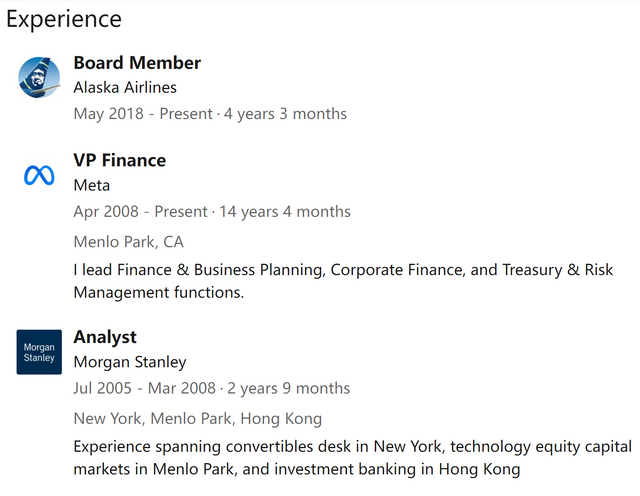Select the Menlo Park, CA location text

point(129,242)
